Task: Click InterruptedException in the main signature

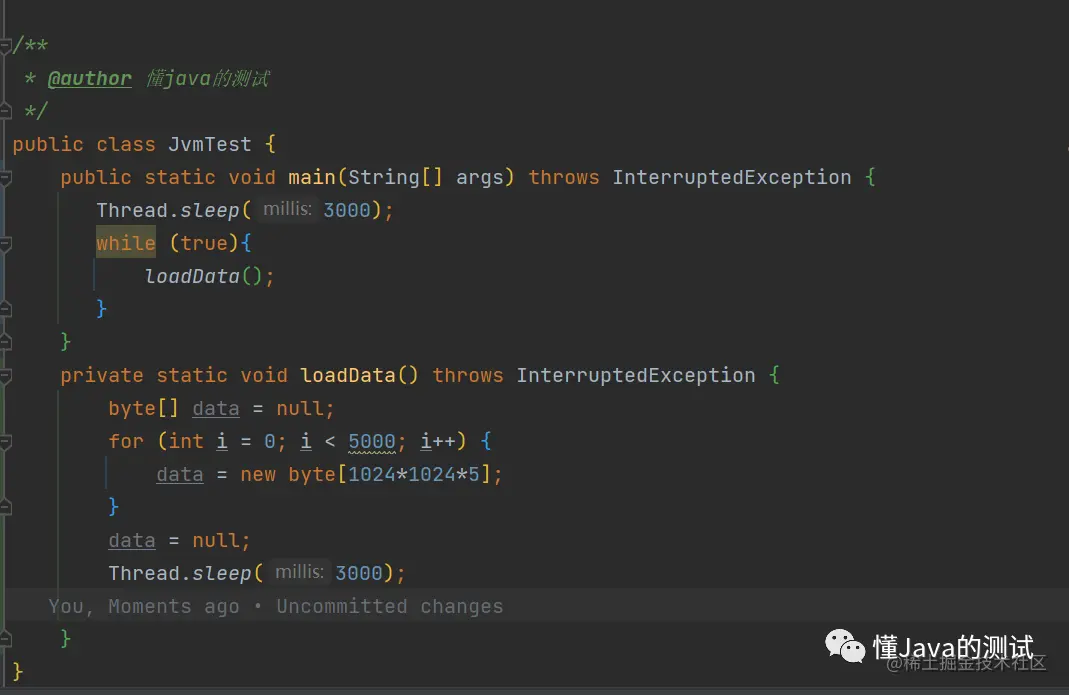Action: click(x=732, y=177)
